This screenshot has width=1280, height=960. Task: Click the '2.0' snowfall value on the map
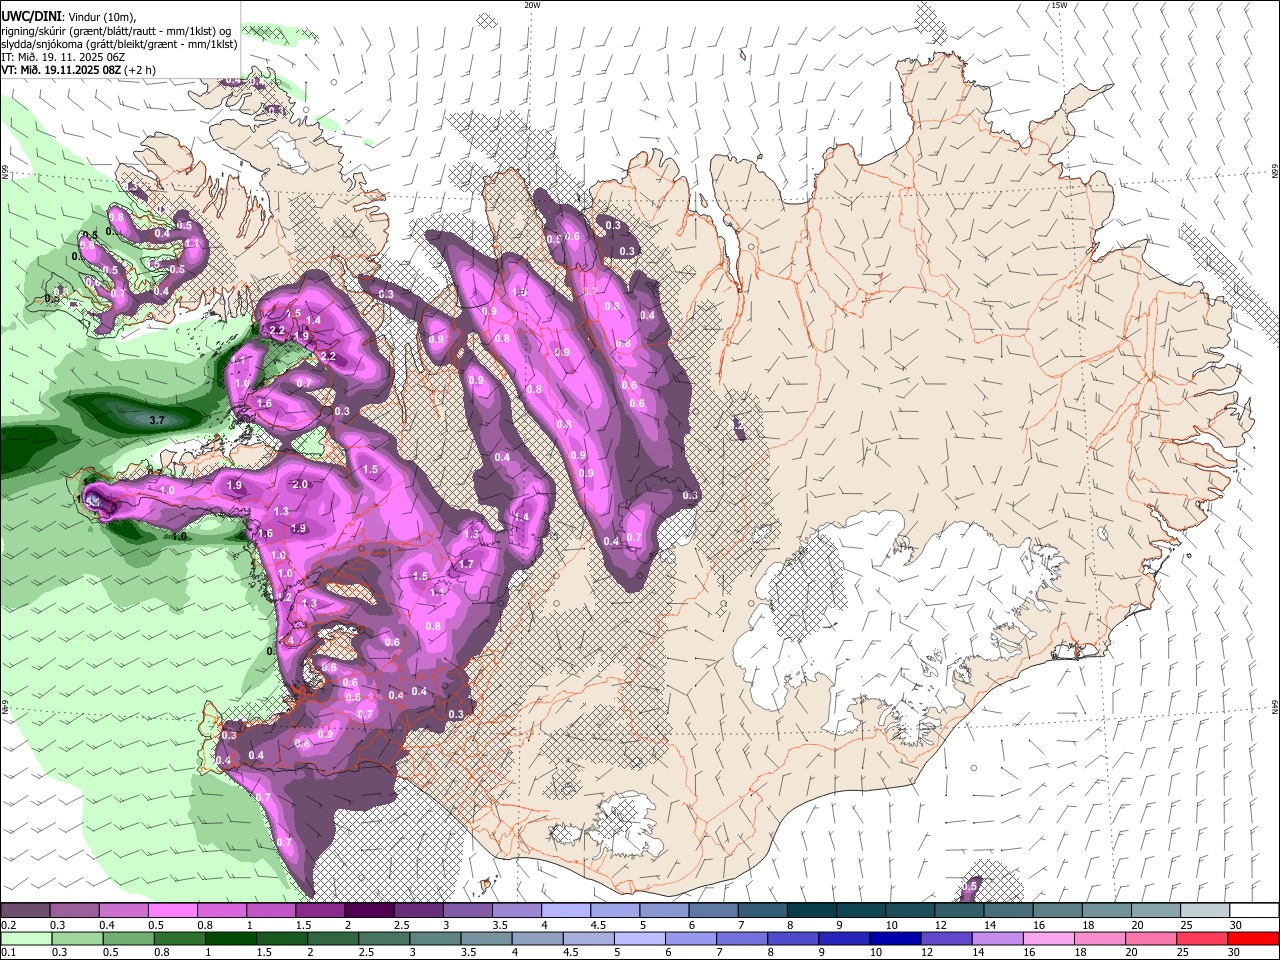(300, 484)
